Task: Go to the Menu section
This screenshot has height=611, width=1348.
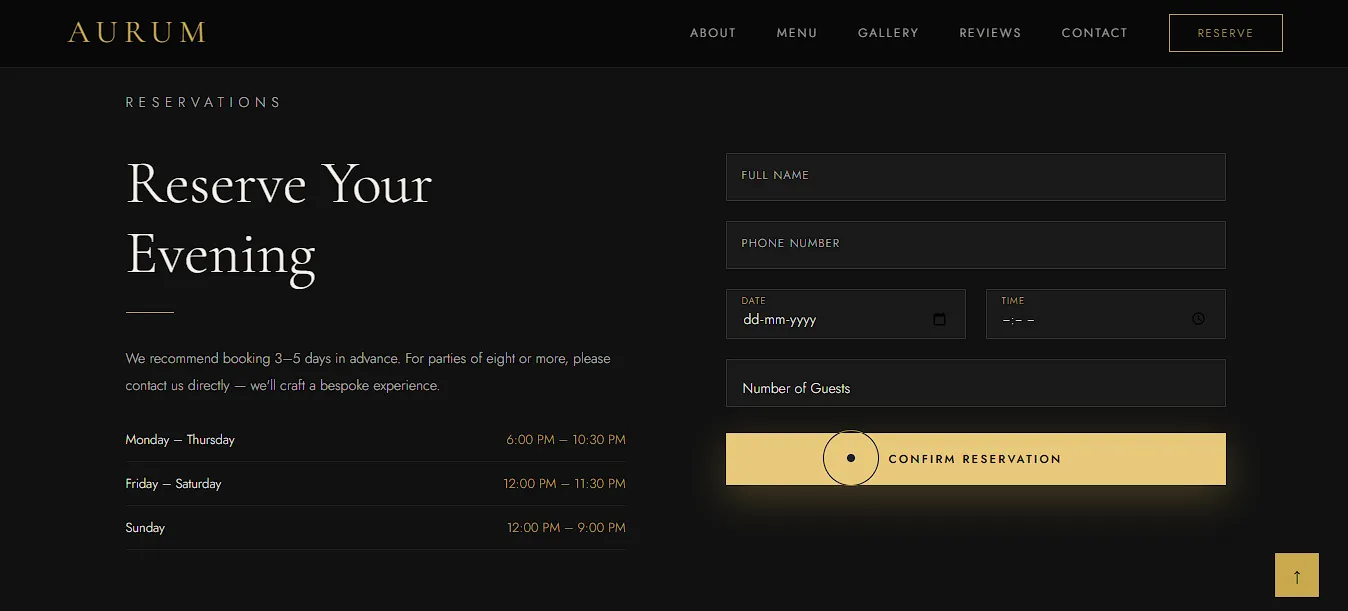Action: tap(797, 33)
